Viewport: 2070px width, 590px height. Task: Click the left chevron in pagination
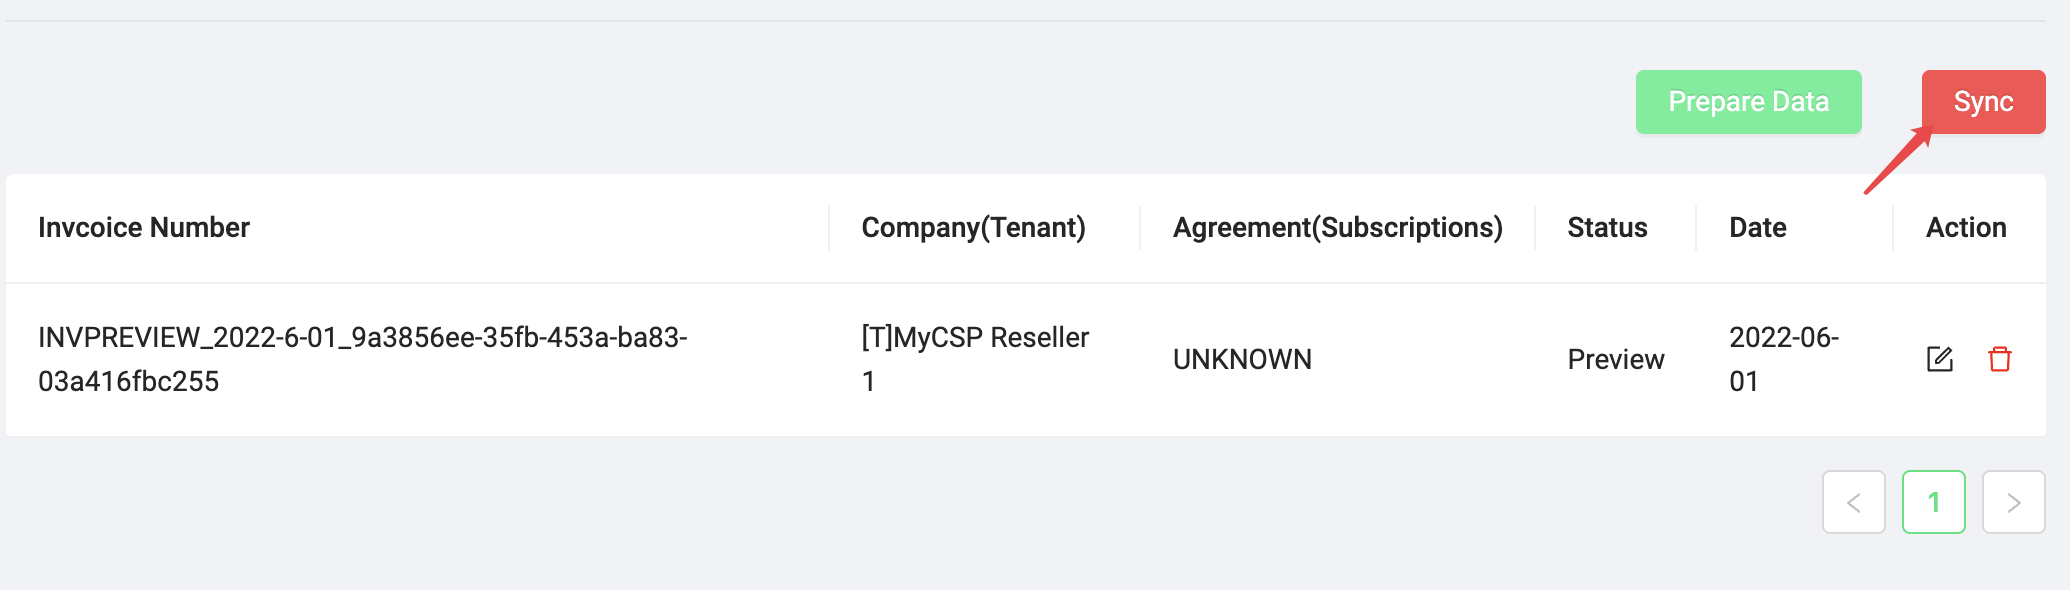pyautogui.click(x=1854, y=503)
